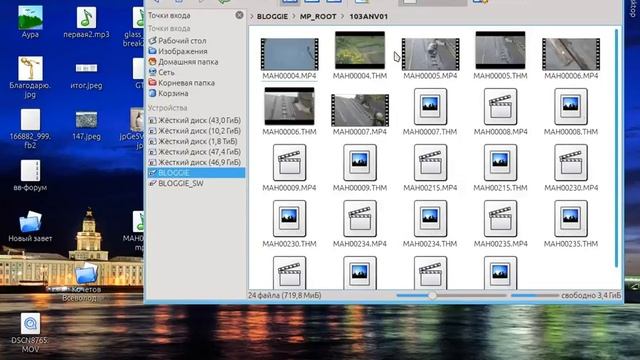Select итог.jpeg on the desktop
This screenshot has width=640, height=360.
[87, 75]
